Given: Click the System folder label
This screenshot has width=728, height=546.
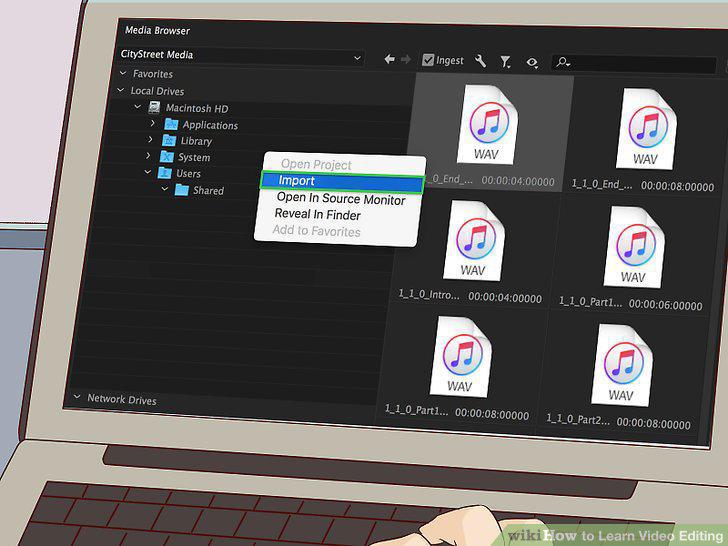Looking at the screenshot, I should click(x=194, y=157).
